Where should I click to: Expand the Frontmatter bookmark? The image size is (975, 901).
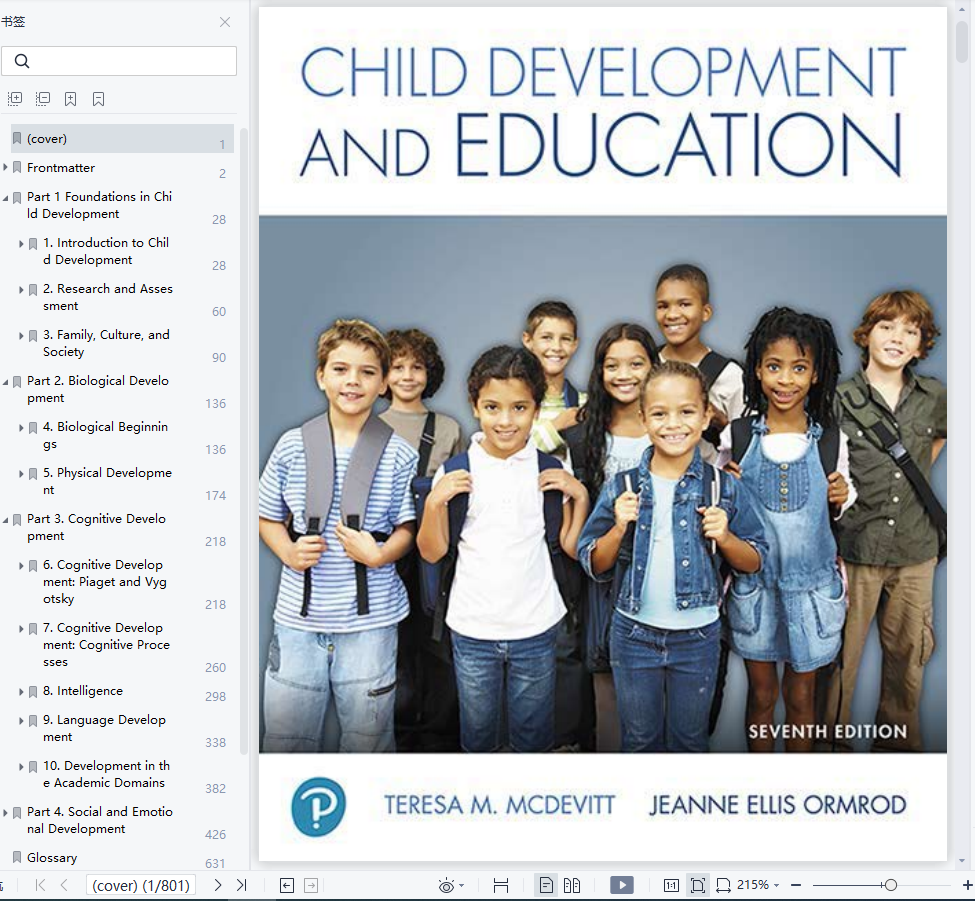[6, 167]
